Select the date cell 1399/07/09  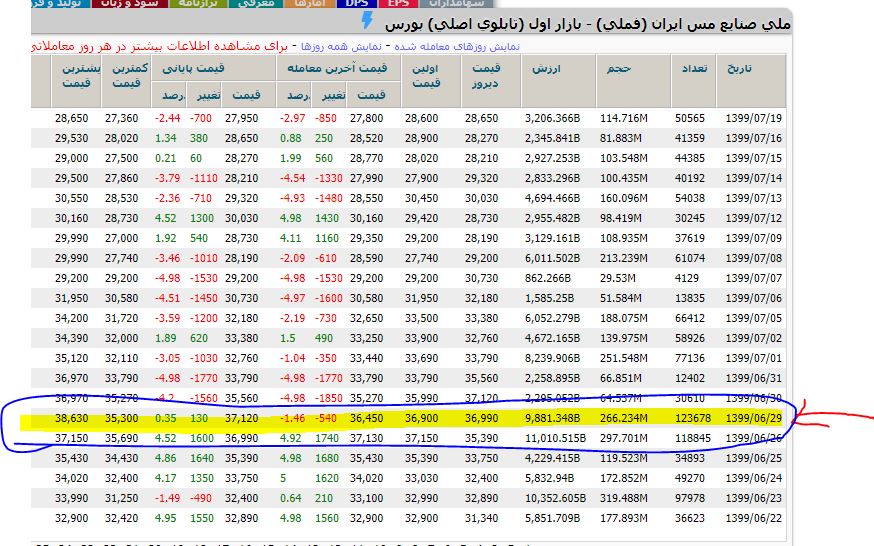coord(754,238)
